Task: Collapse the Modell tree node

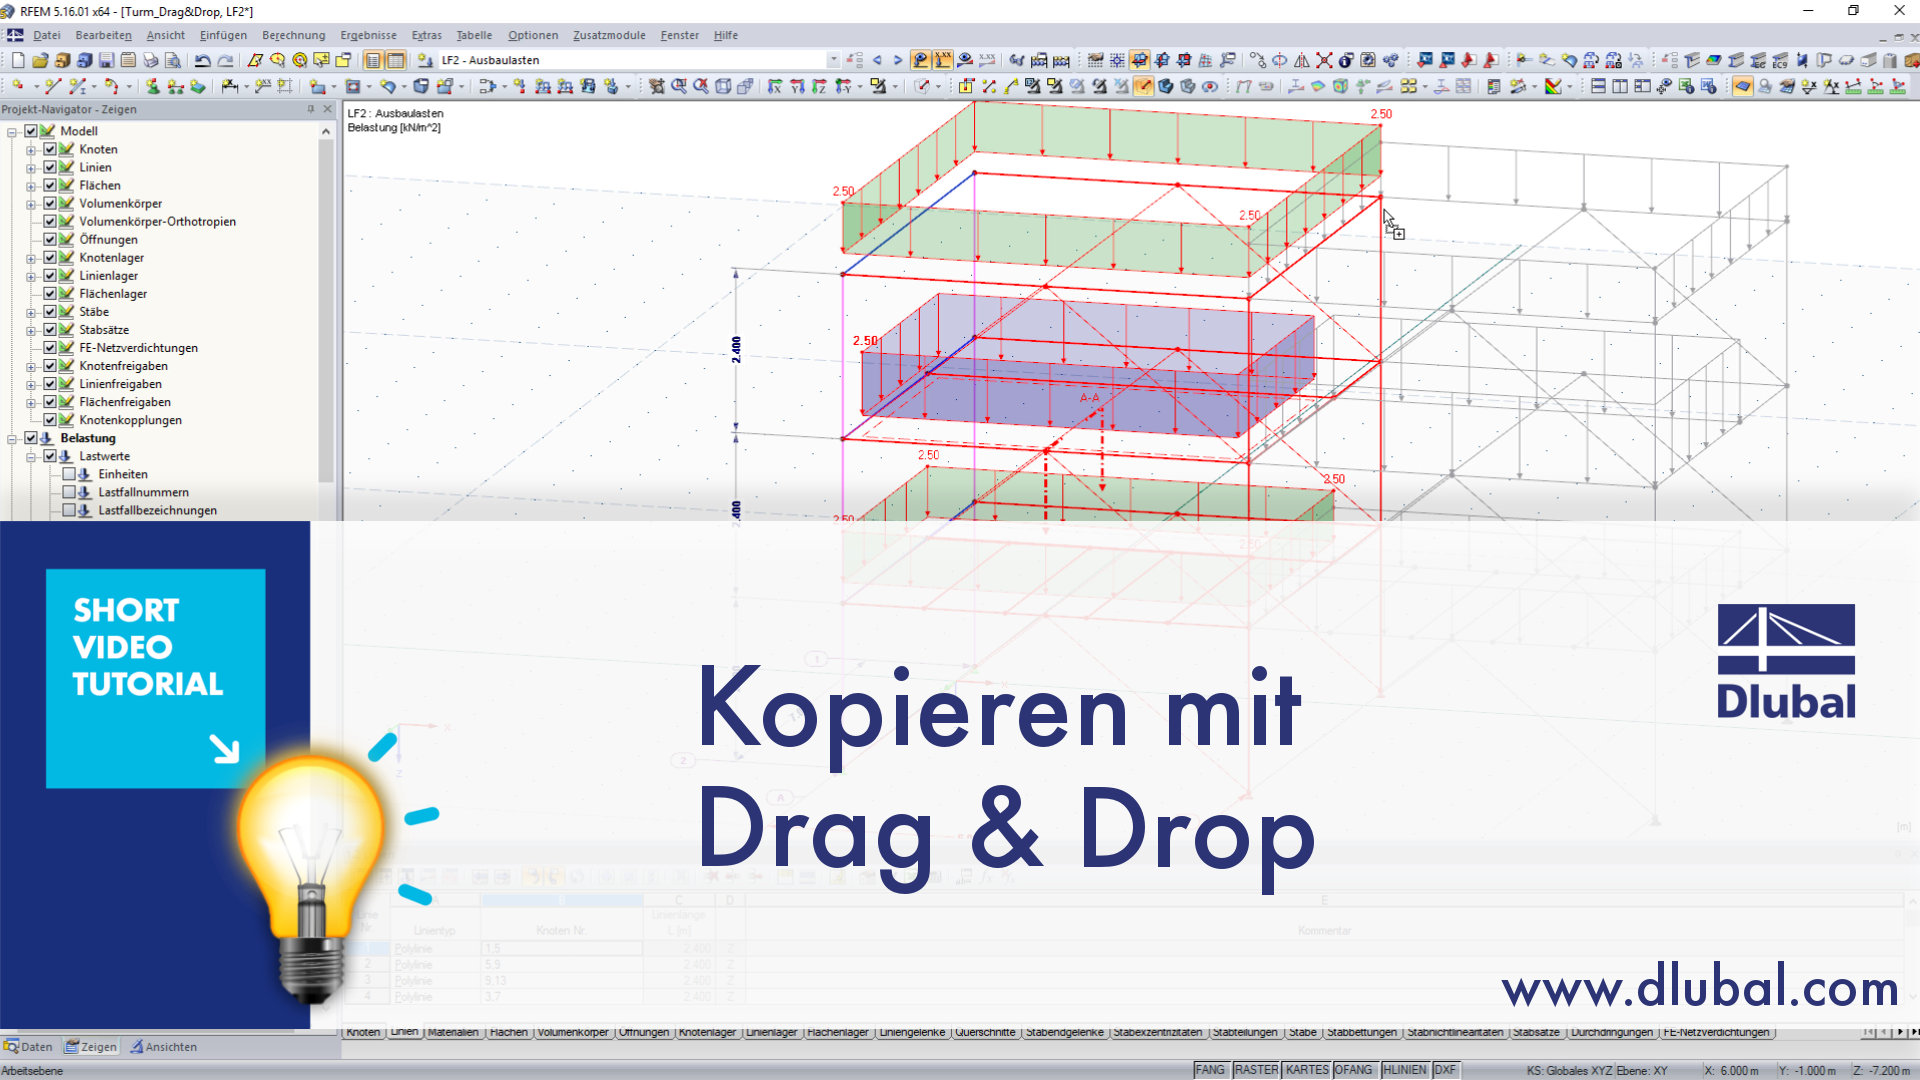Action: coord(12,131)
